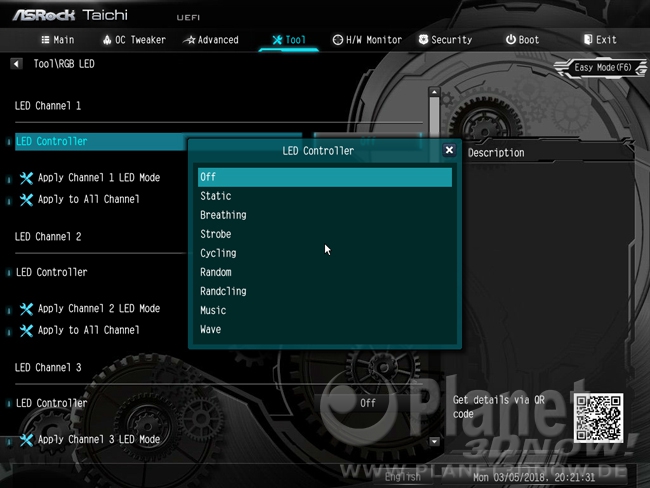Click wrench icon of Apply Channel 3 LED Mode
The image size is (650, 488).
coord(26,440)
